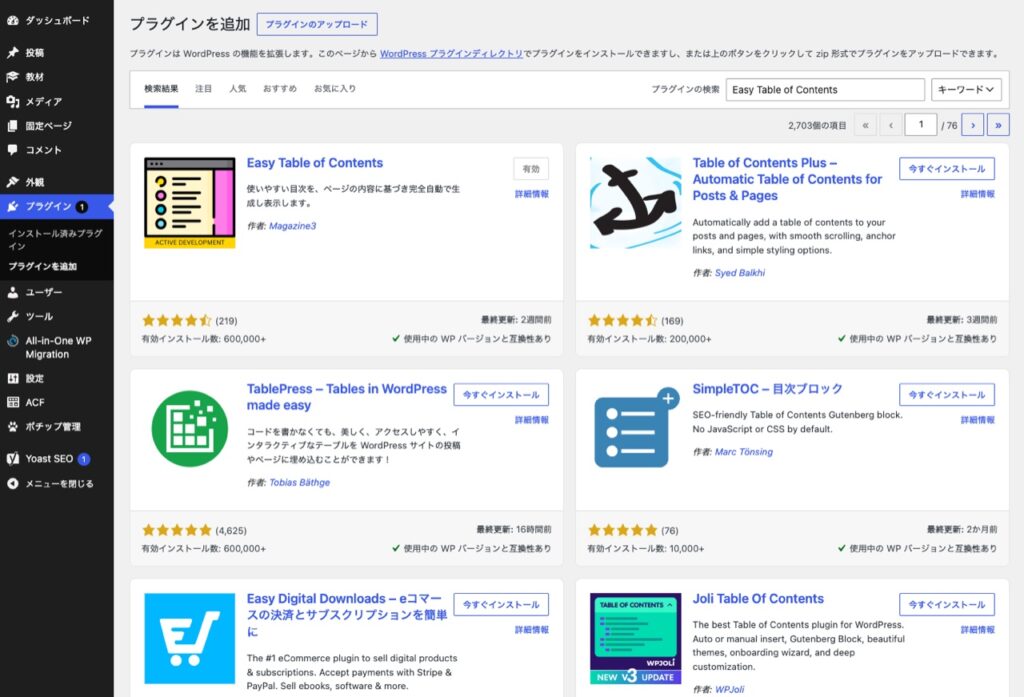Click the メニューを閉じる collapse arrow icon

[x=12, y=483]
